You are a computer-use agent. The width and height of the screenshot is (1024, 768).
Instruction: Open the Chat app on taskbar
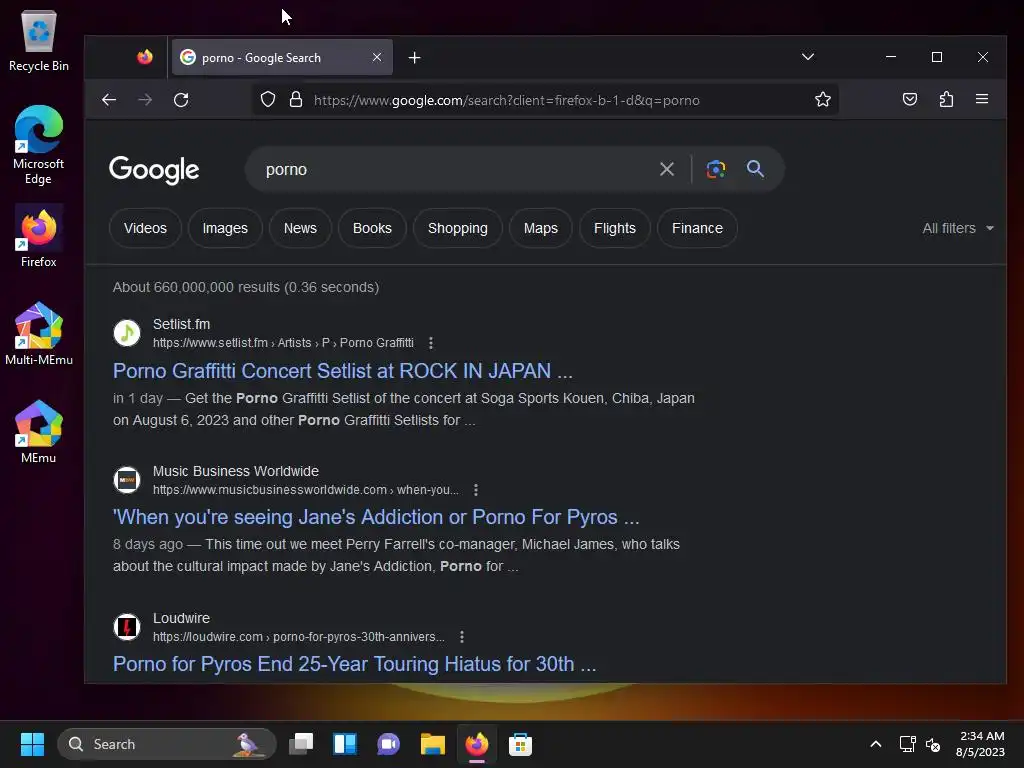[x=389, y=744]
